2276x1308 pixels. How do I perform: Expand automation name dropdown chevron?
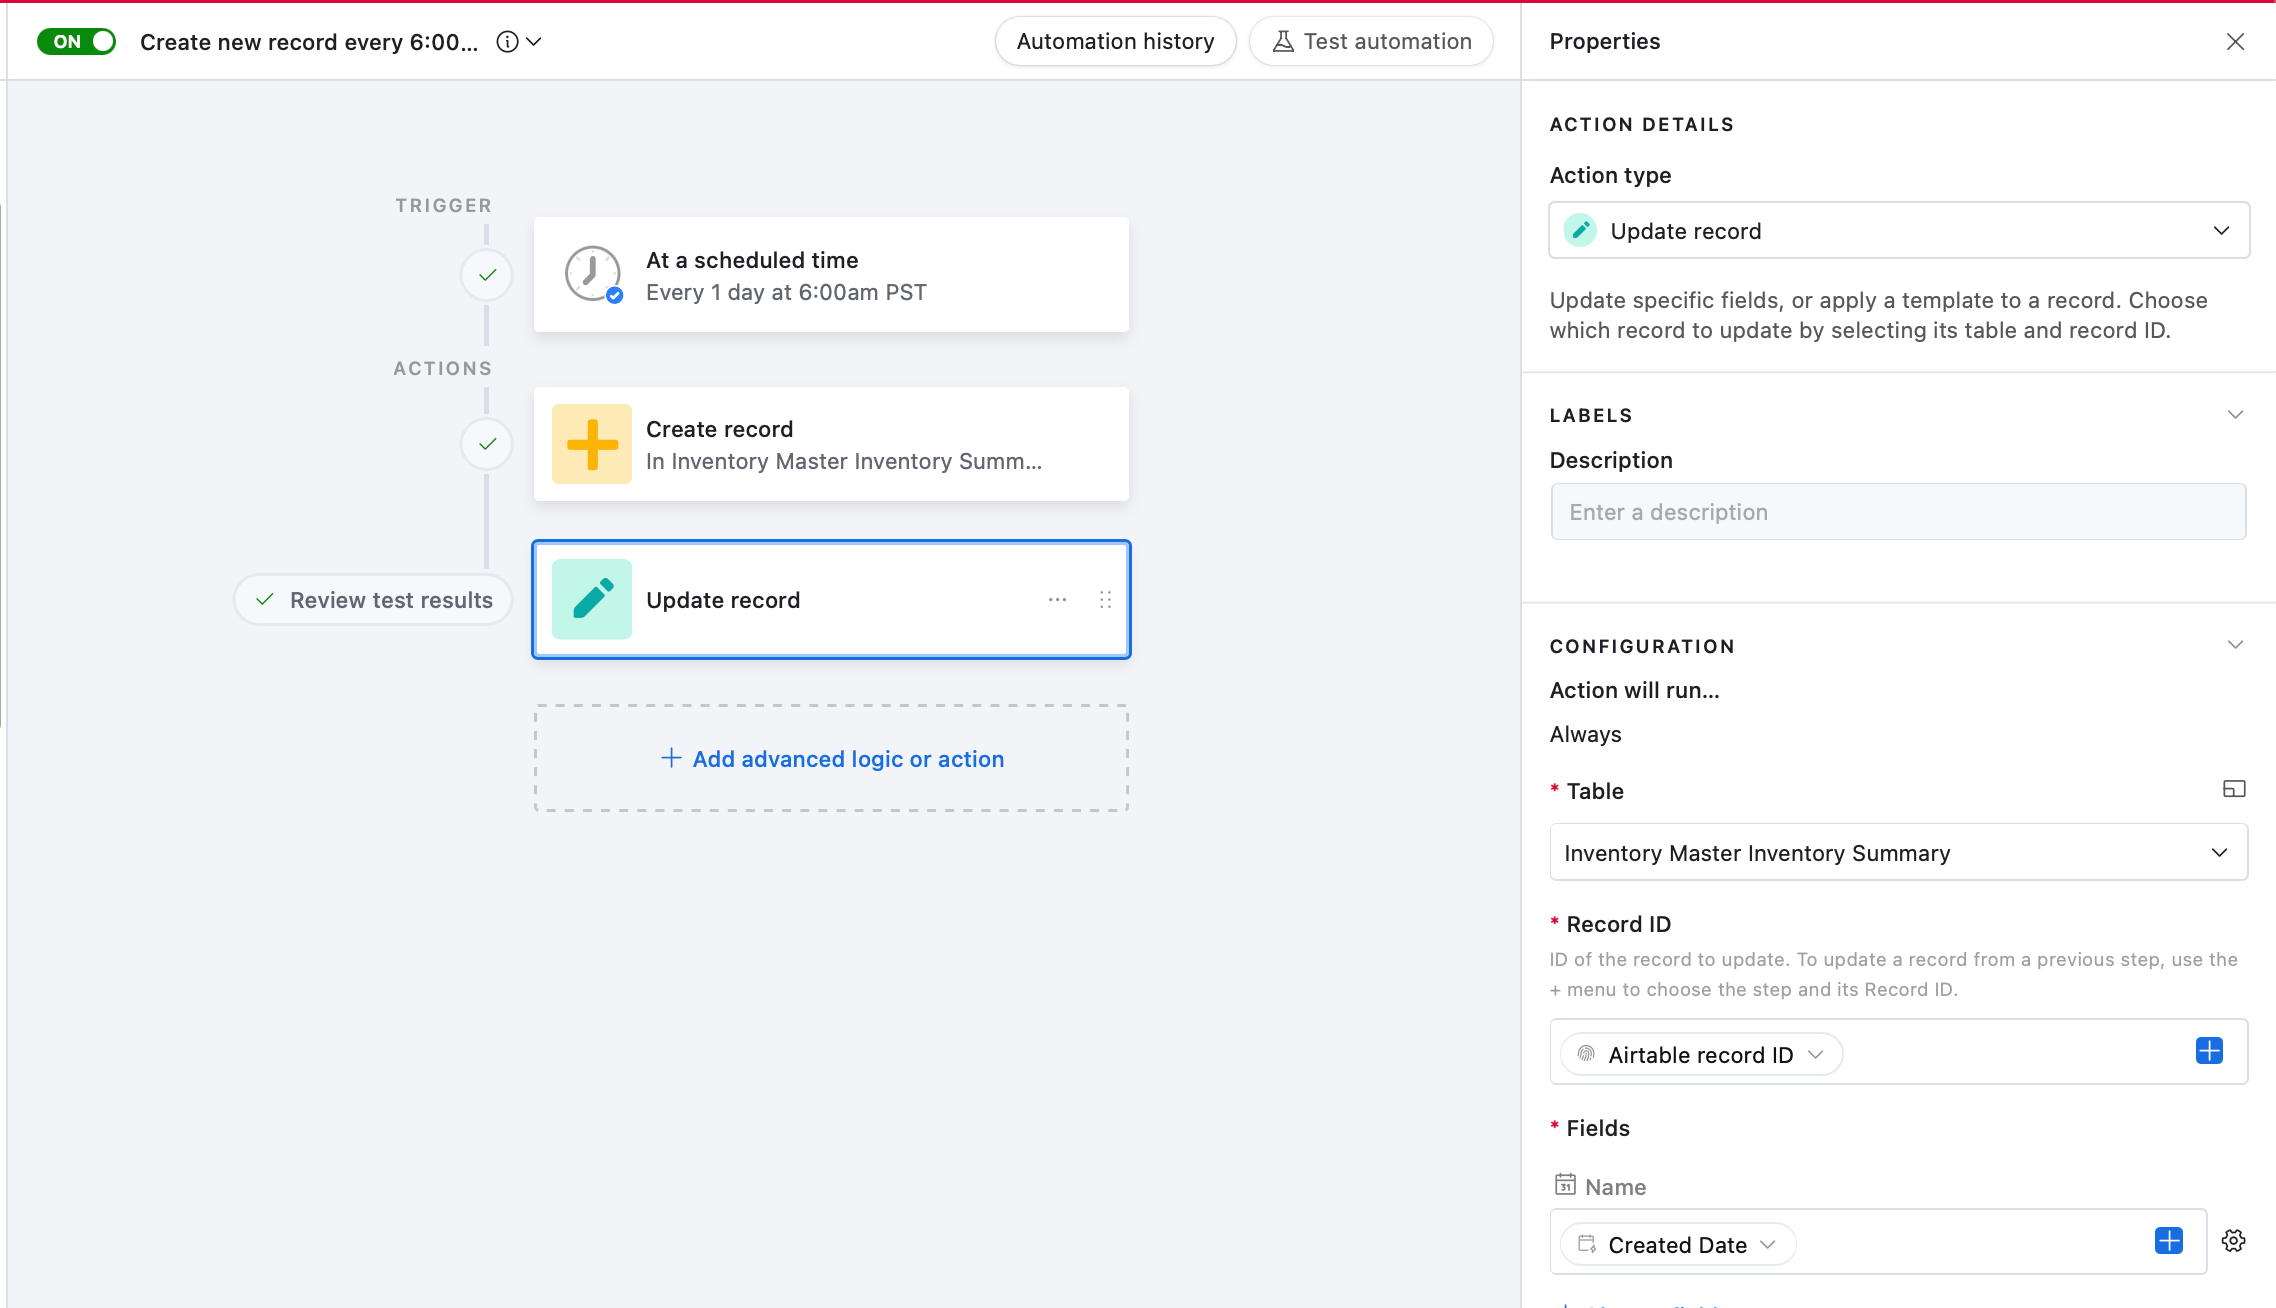coord(534,41)
